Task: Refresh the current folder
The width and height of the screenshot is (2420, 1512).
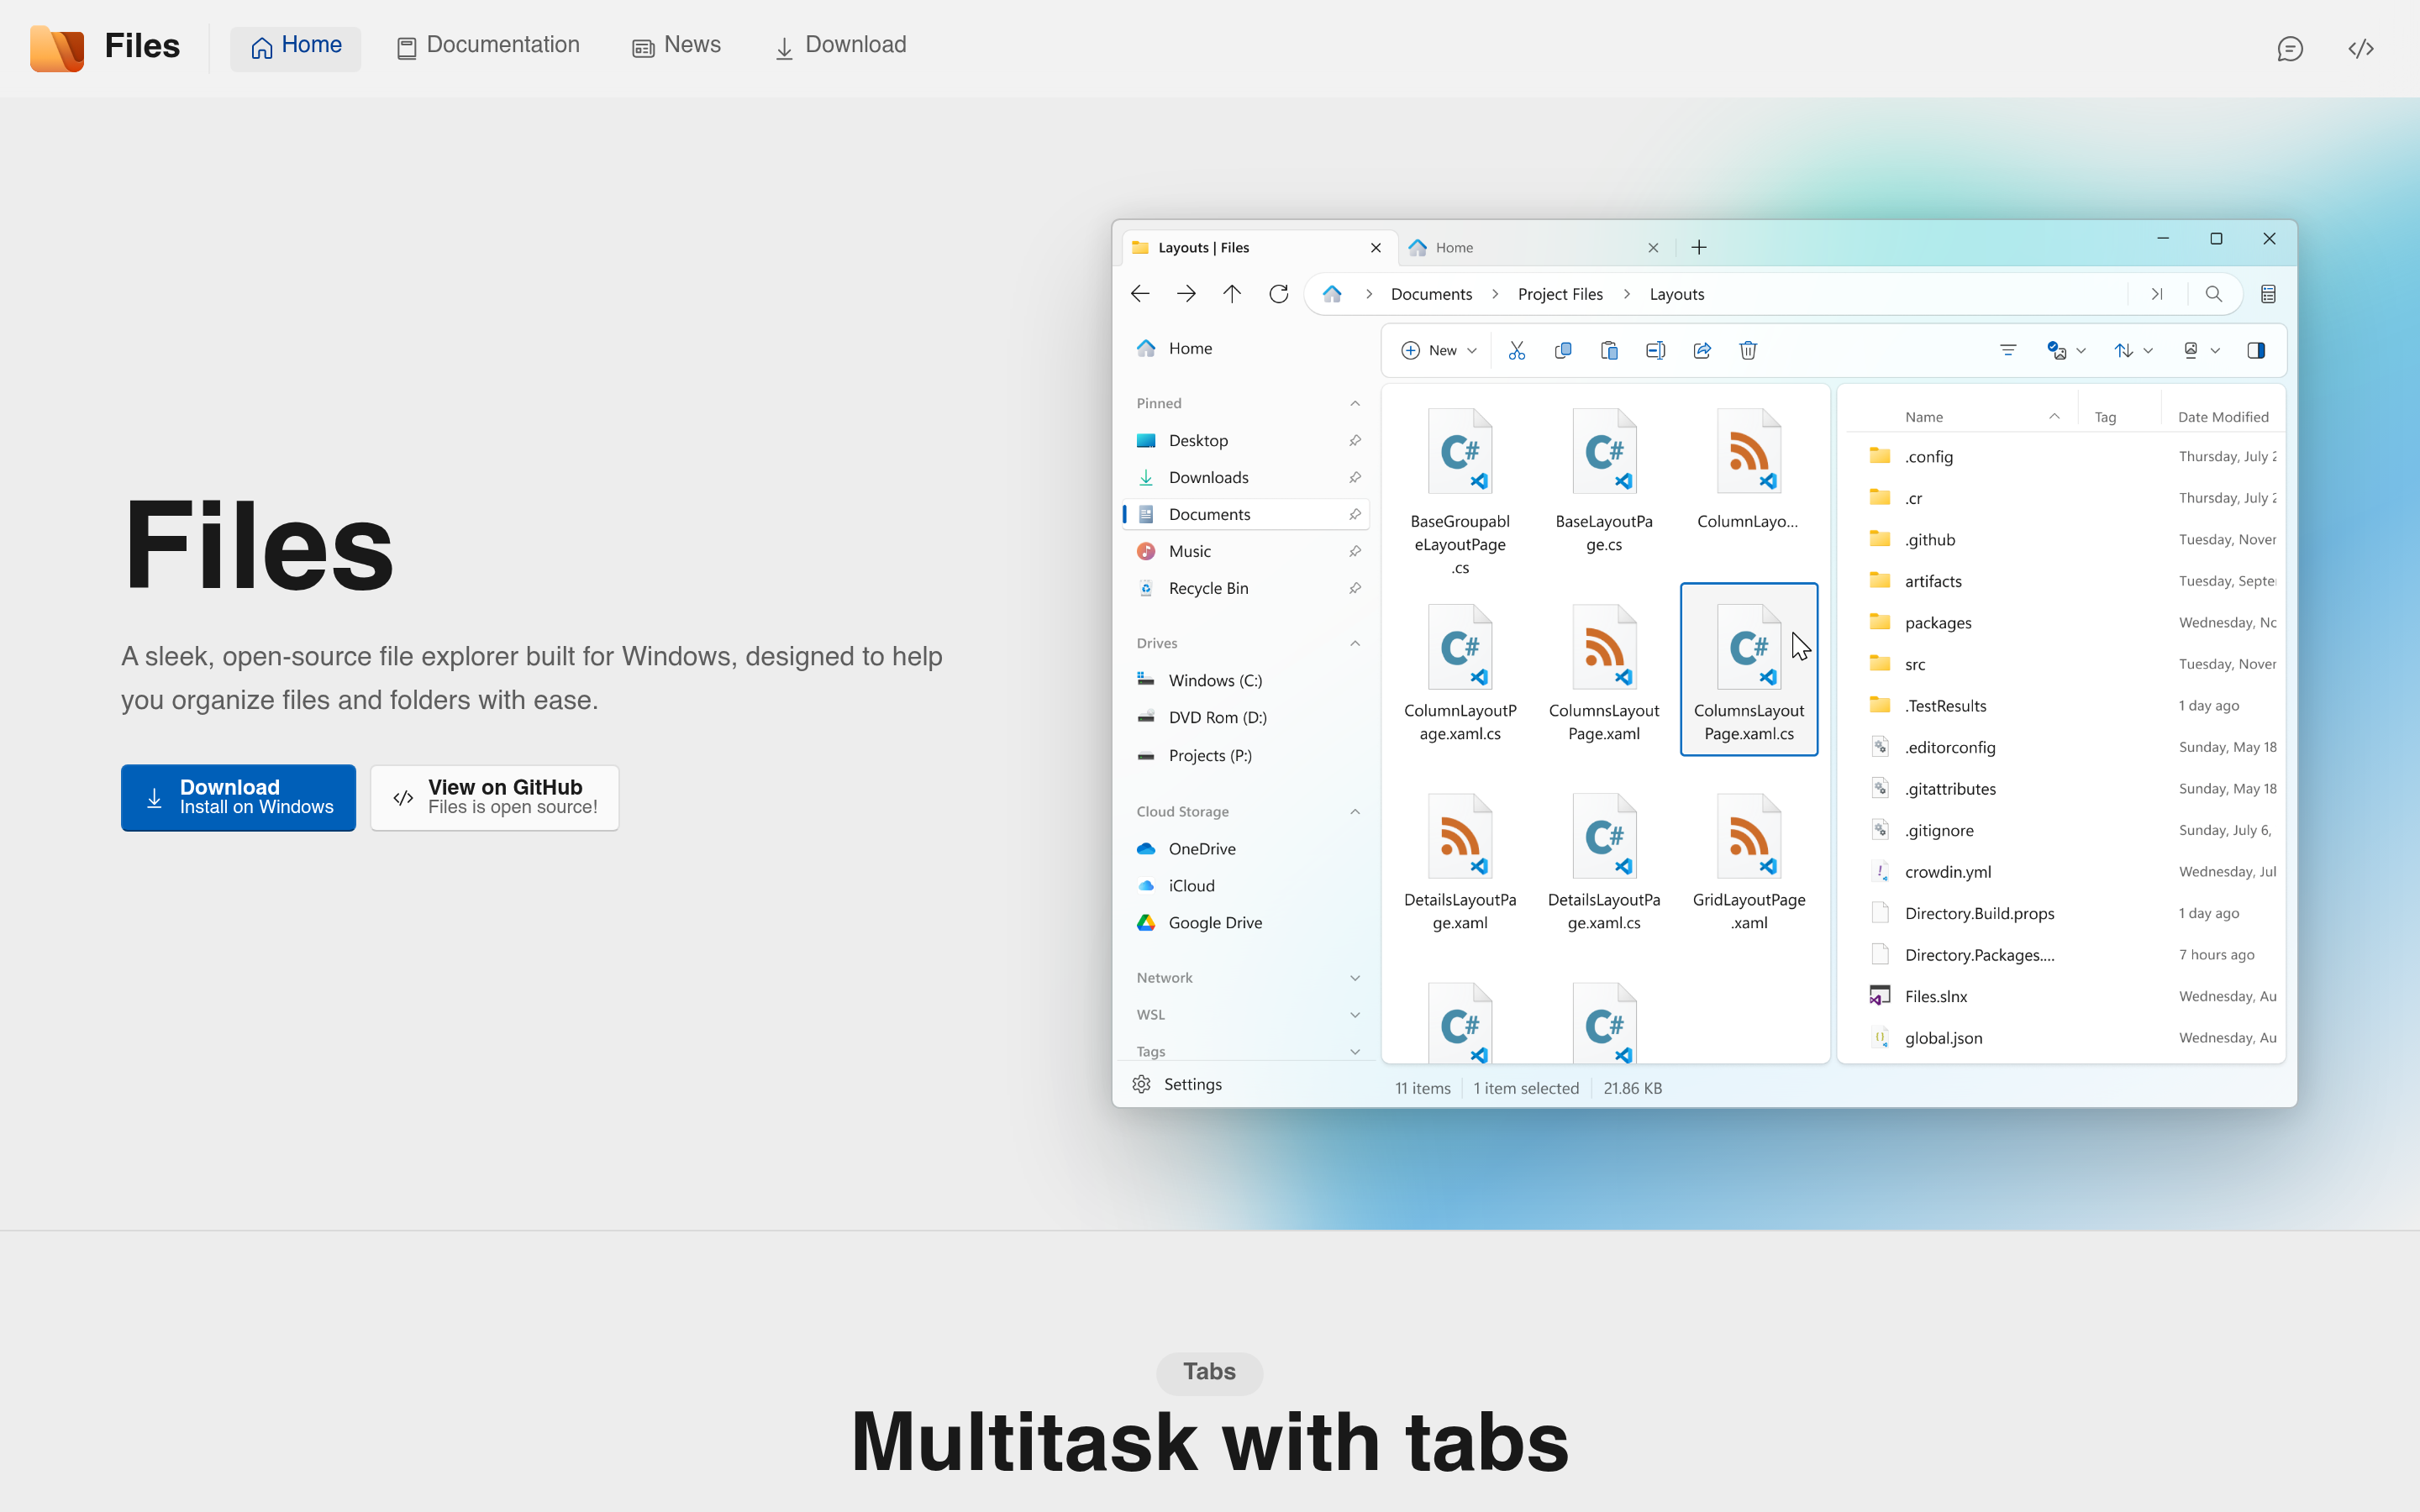Action: 1278,294
